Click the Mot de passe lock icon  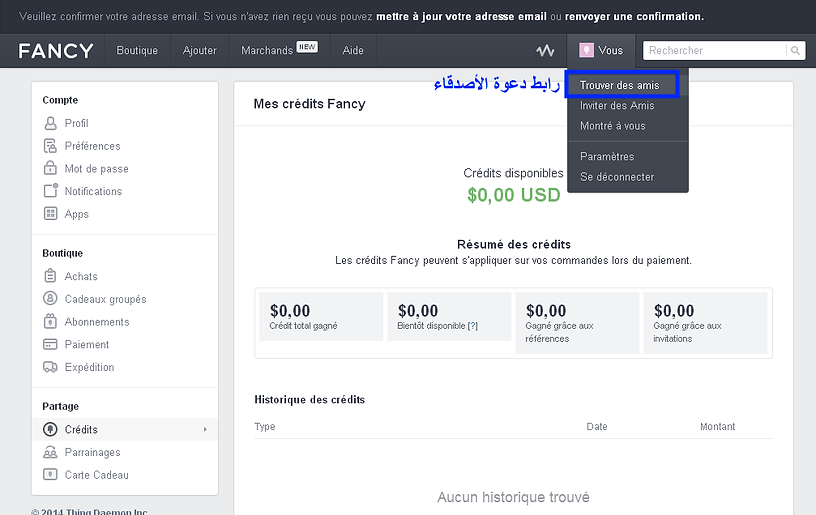(50, 169)
